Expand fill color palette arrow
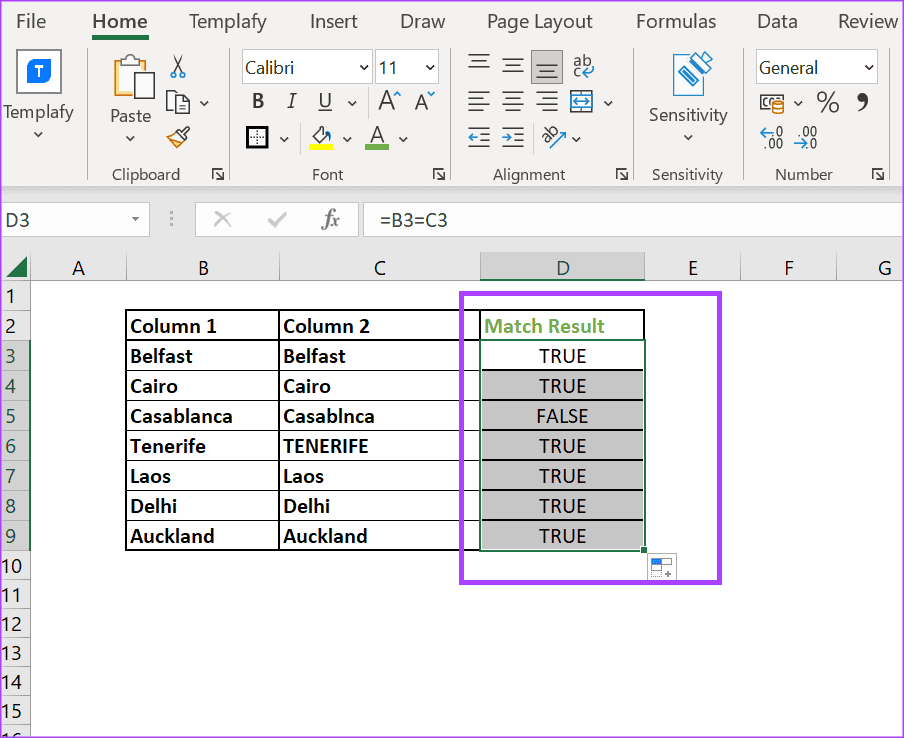This screenshot has height=738, width=904. pos(346,139)
